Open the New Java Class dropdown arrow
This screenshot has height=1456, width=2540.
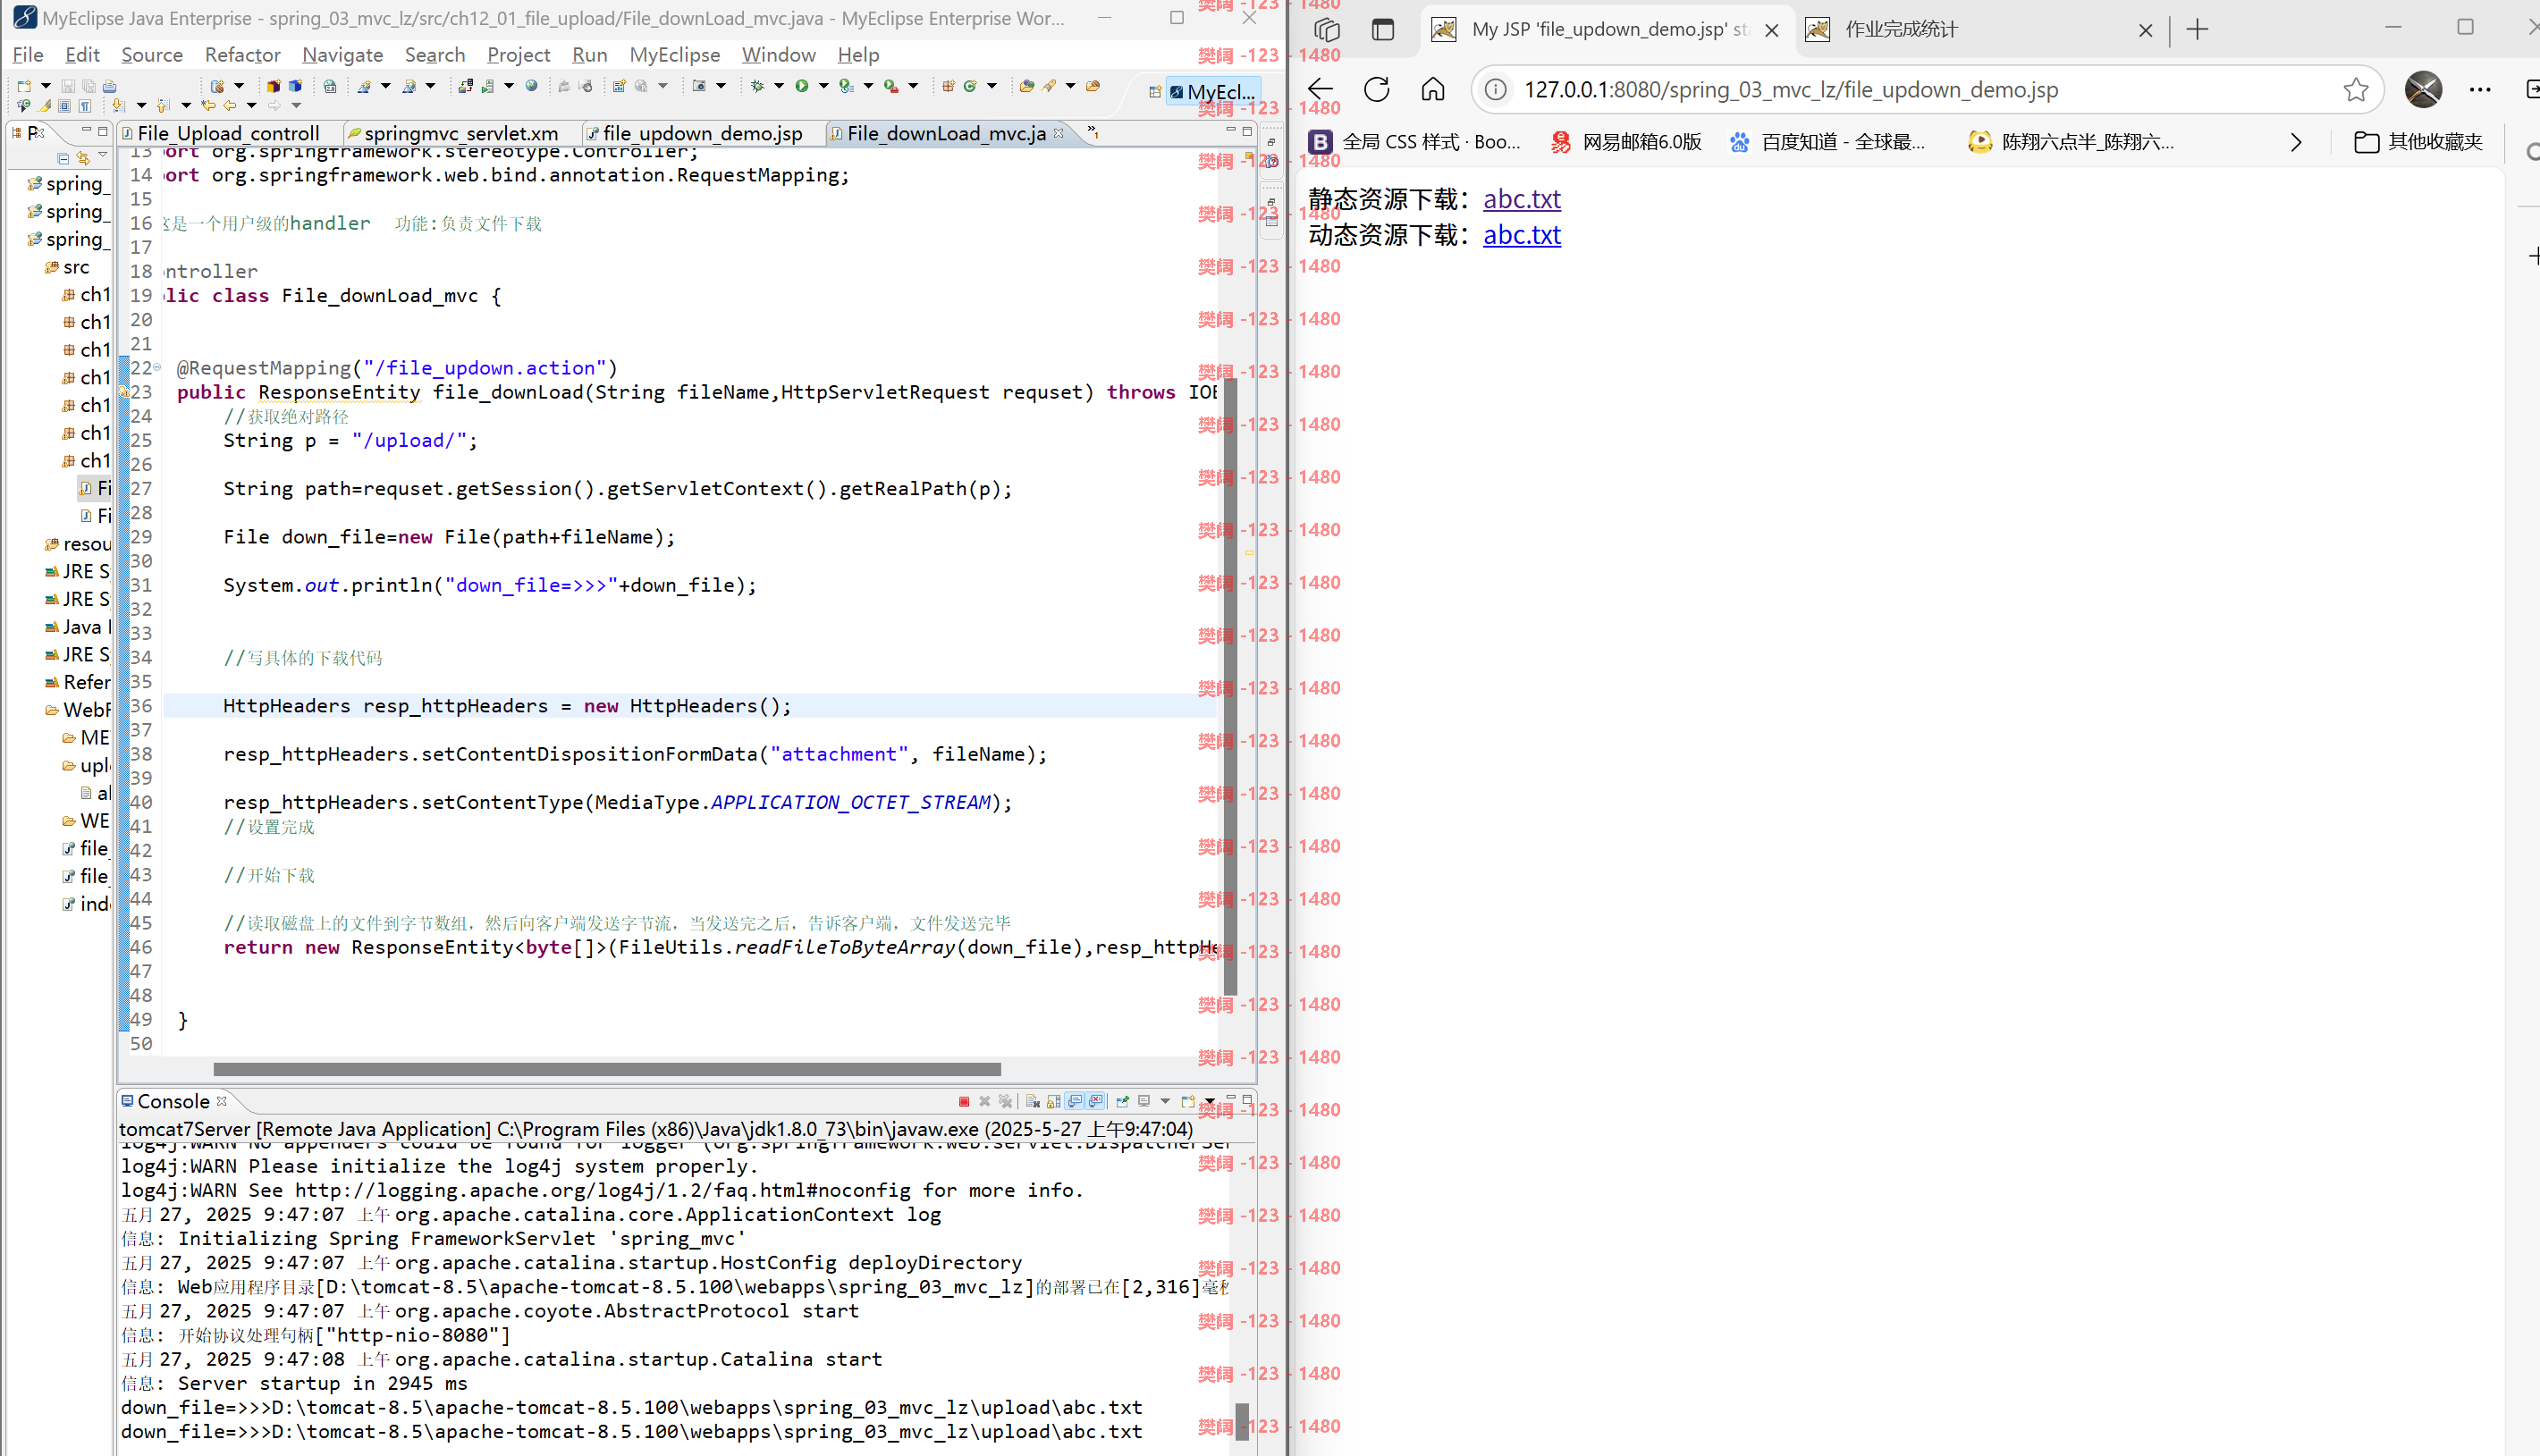pos(992,86)
